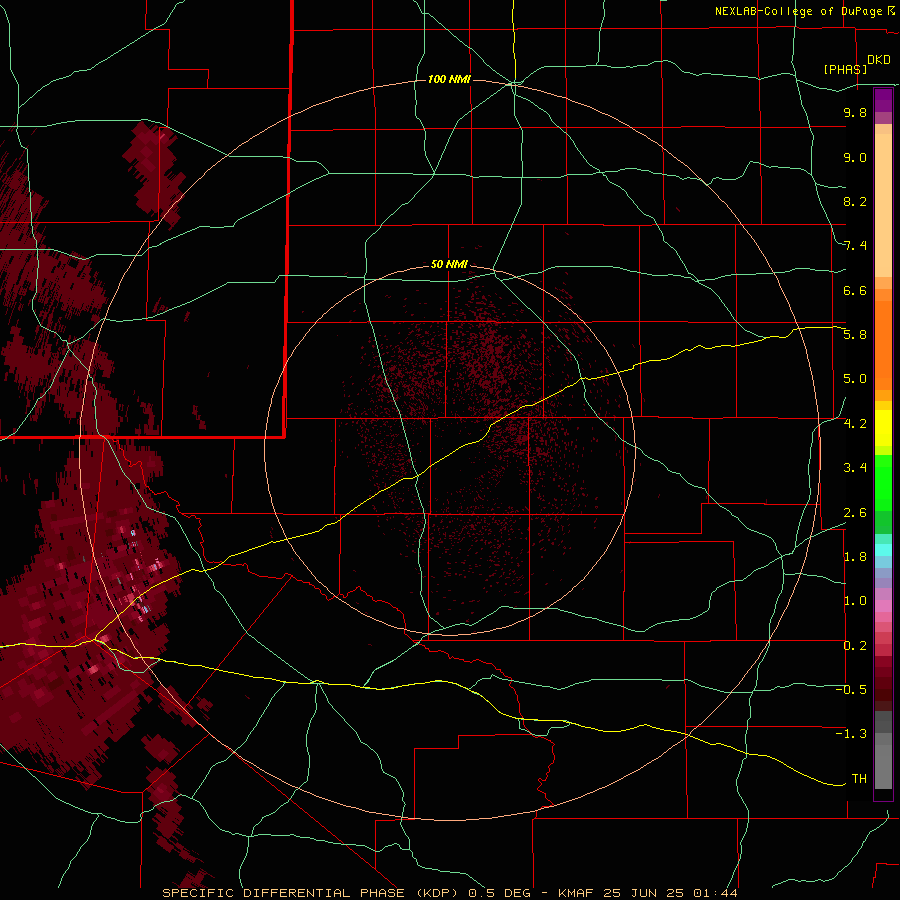
Task: Click the 3.4 legend value
Action: coord(855,468)
